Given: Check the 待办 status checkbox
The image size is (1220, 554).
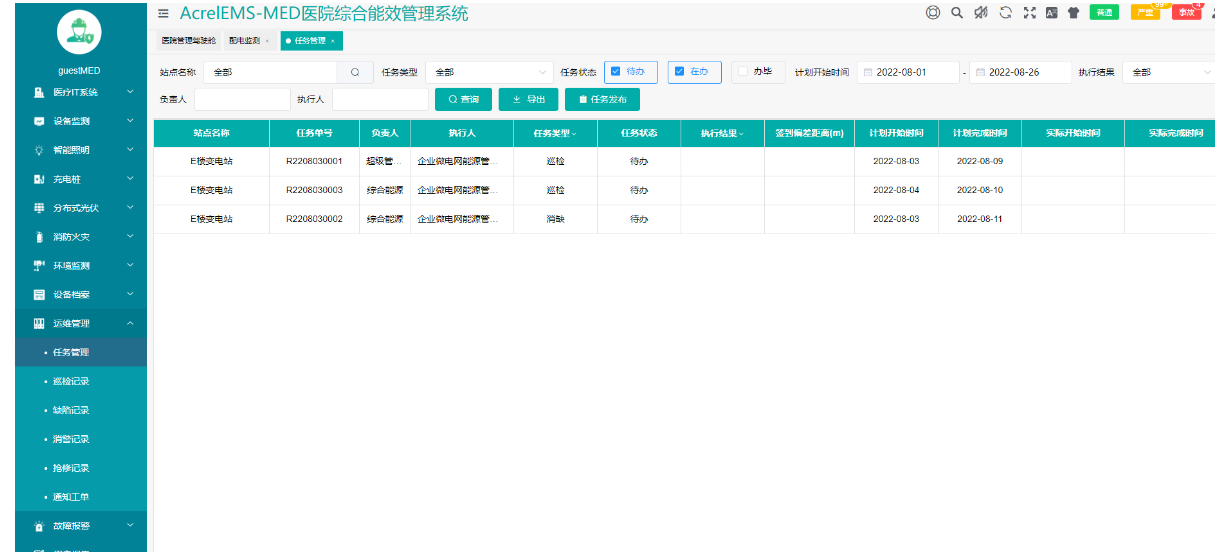Looking at the screenshot, I should pyautogui.click(x=616, y=71).
